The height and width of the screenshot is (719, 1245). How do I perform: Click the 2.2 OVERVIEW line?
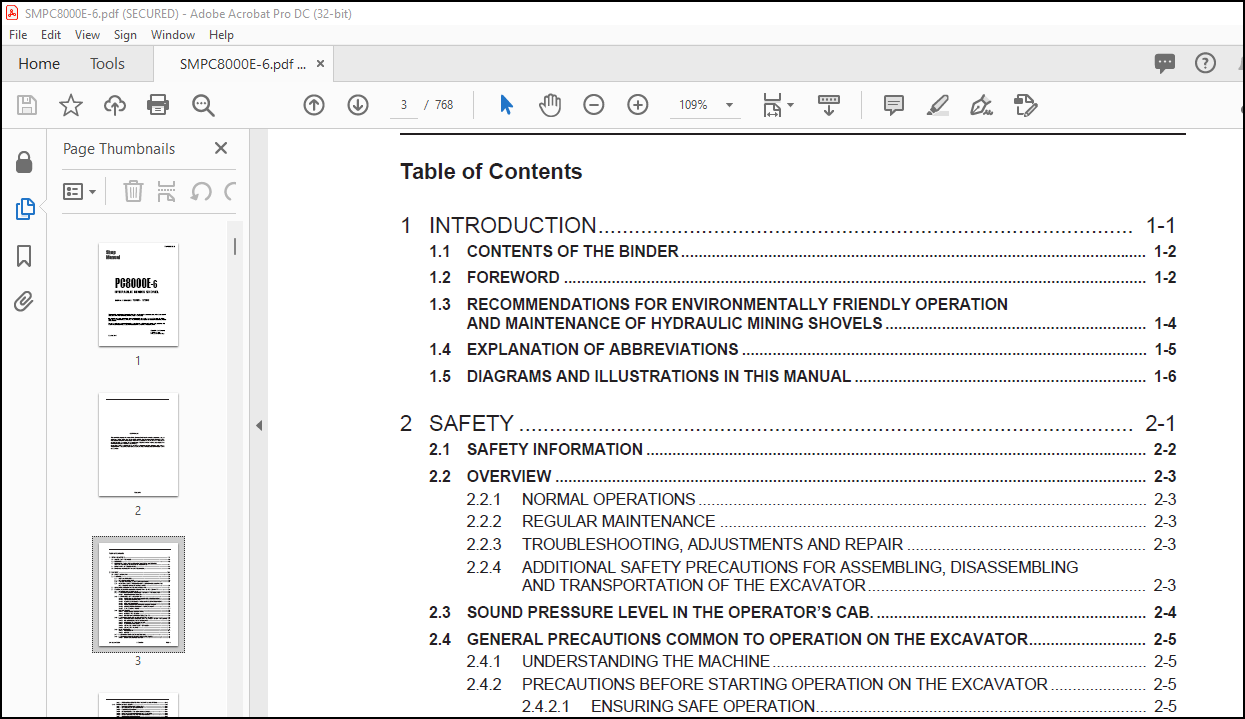802,476
